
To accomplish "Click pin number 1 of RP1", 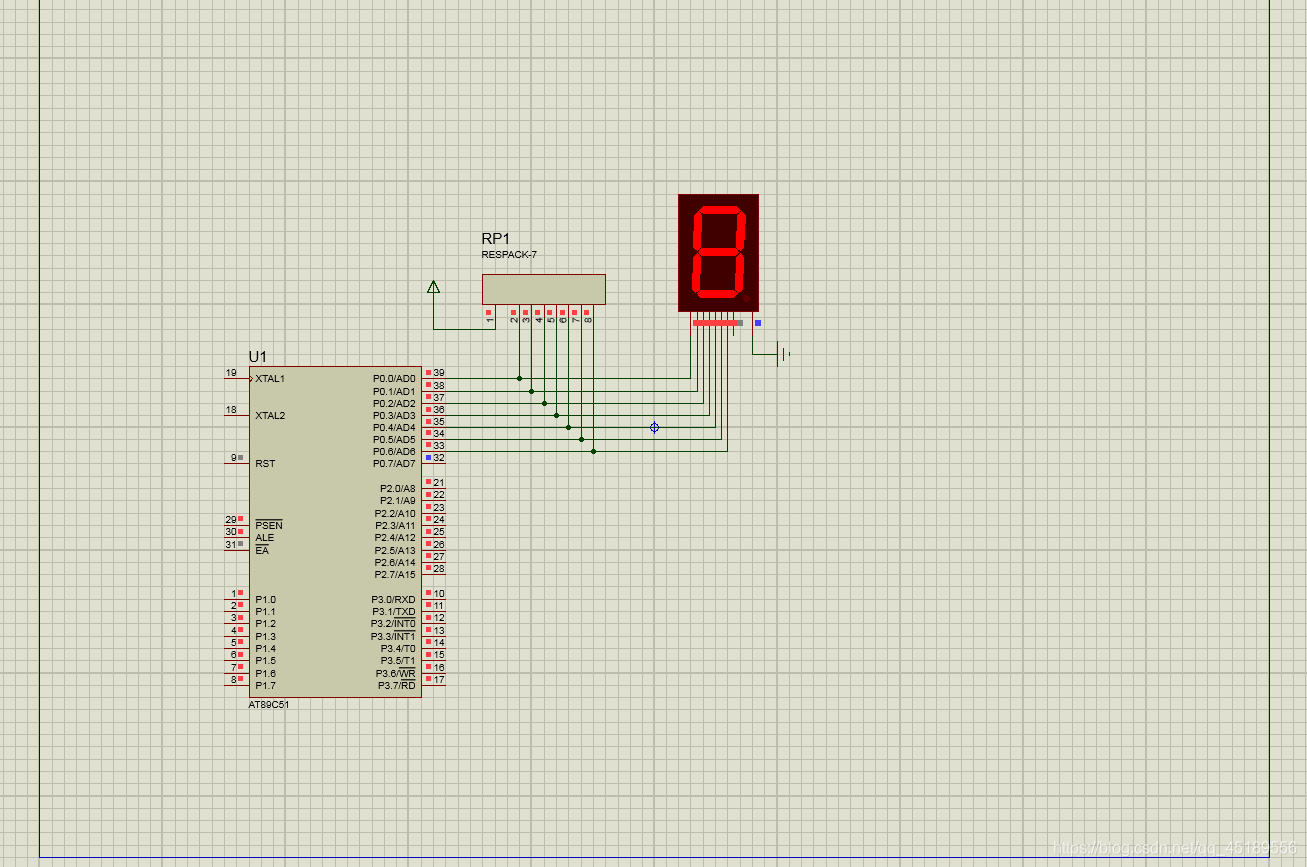I will point(490,320).
